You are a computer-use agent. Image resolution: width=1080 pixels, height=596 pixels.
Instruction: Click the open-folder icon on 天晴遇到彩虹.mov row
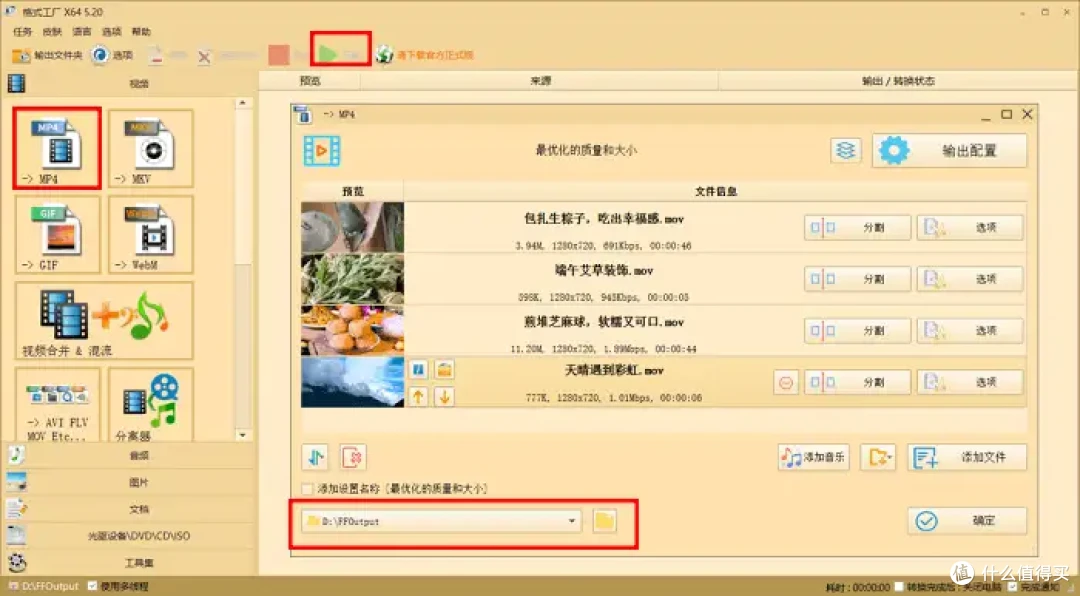click(444, 370)
